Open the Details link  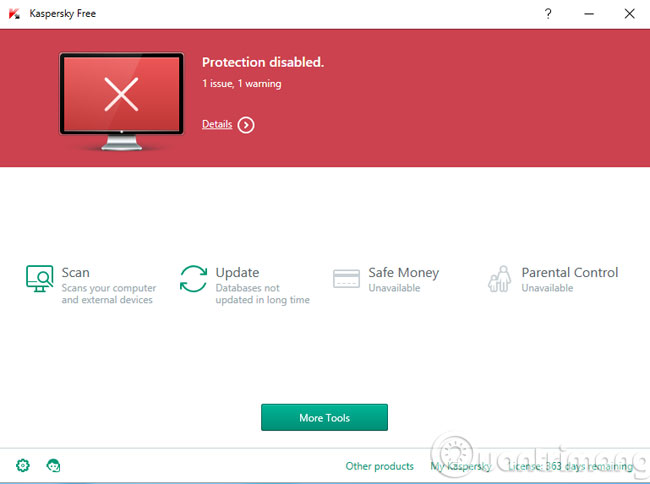pos(217,124)
